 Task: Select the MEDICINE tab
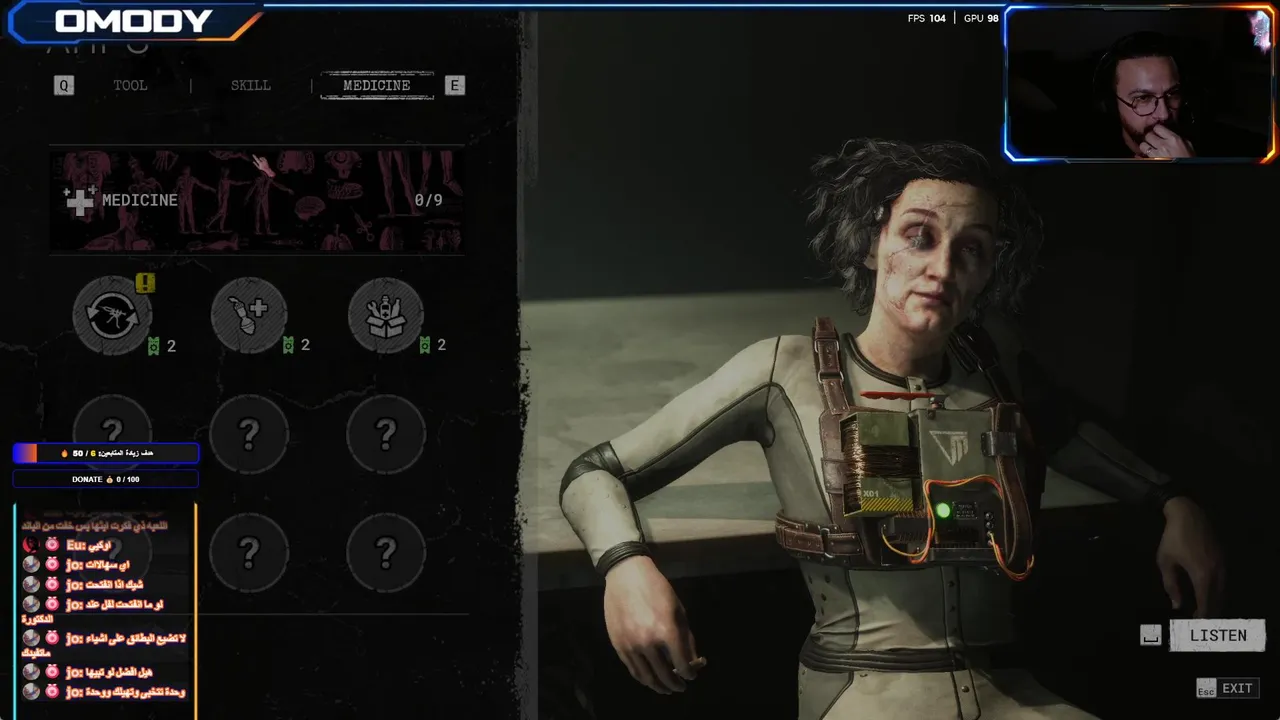click(377, 85)
